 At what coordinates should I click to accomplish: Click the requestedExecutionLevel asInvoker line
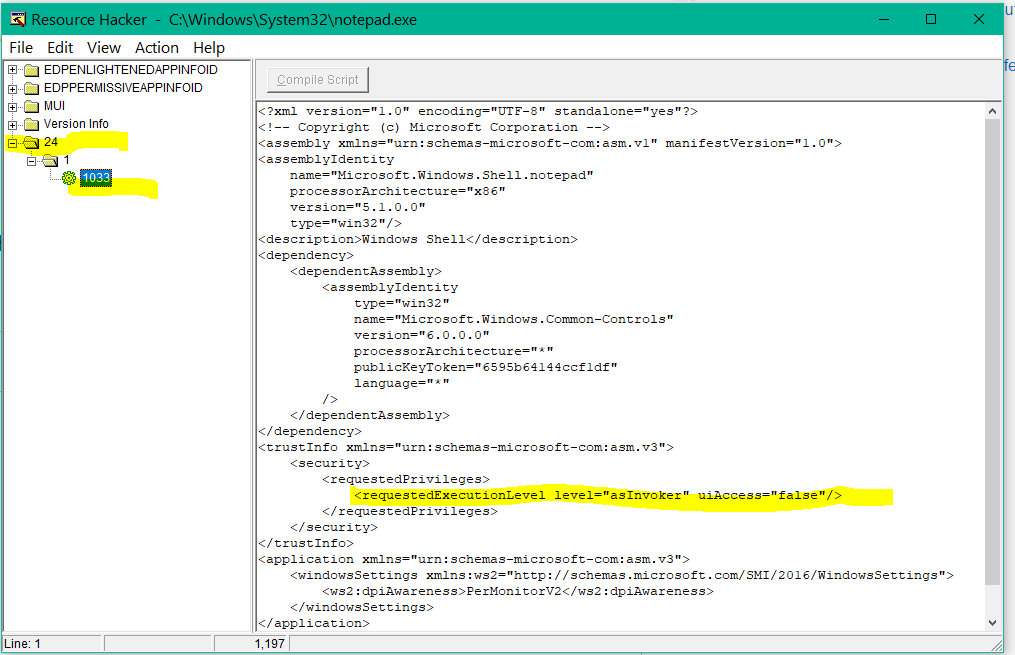(598, 496)
